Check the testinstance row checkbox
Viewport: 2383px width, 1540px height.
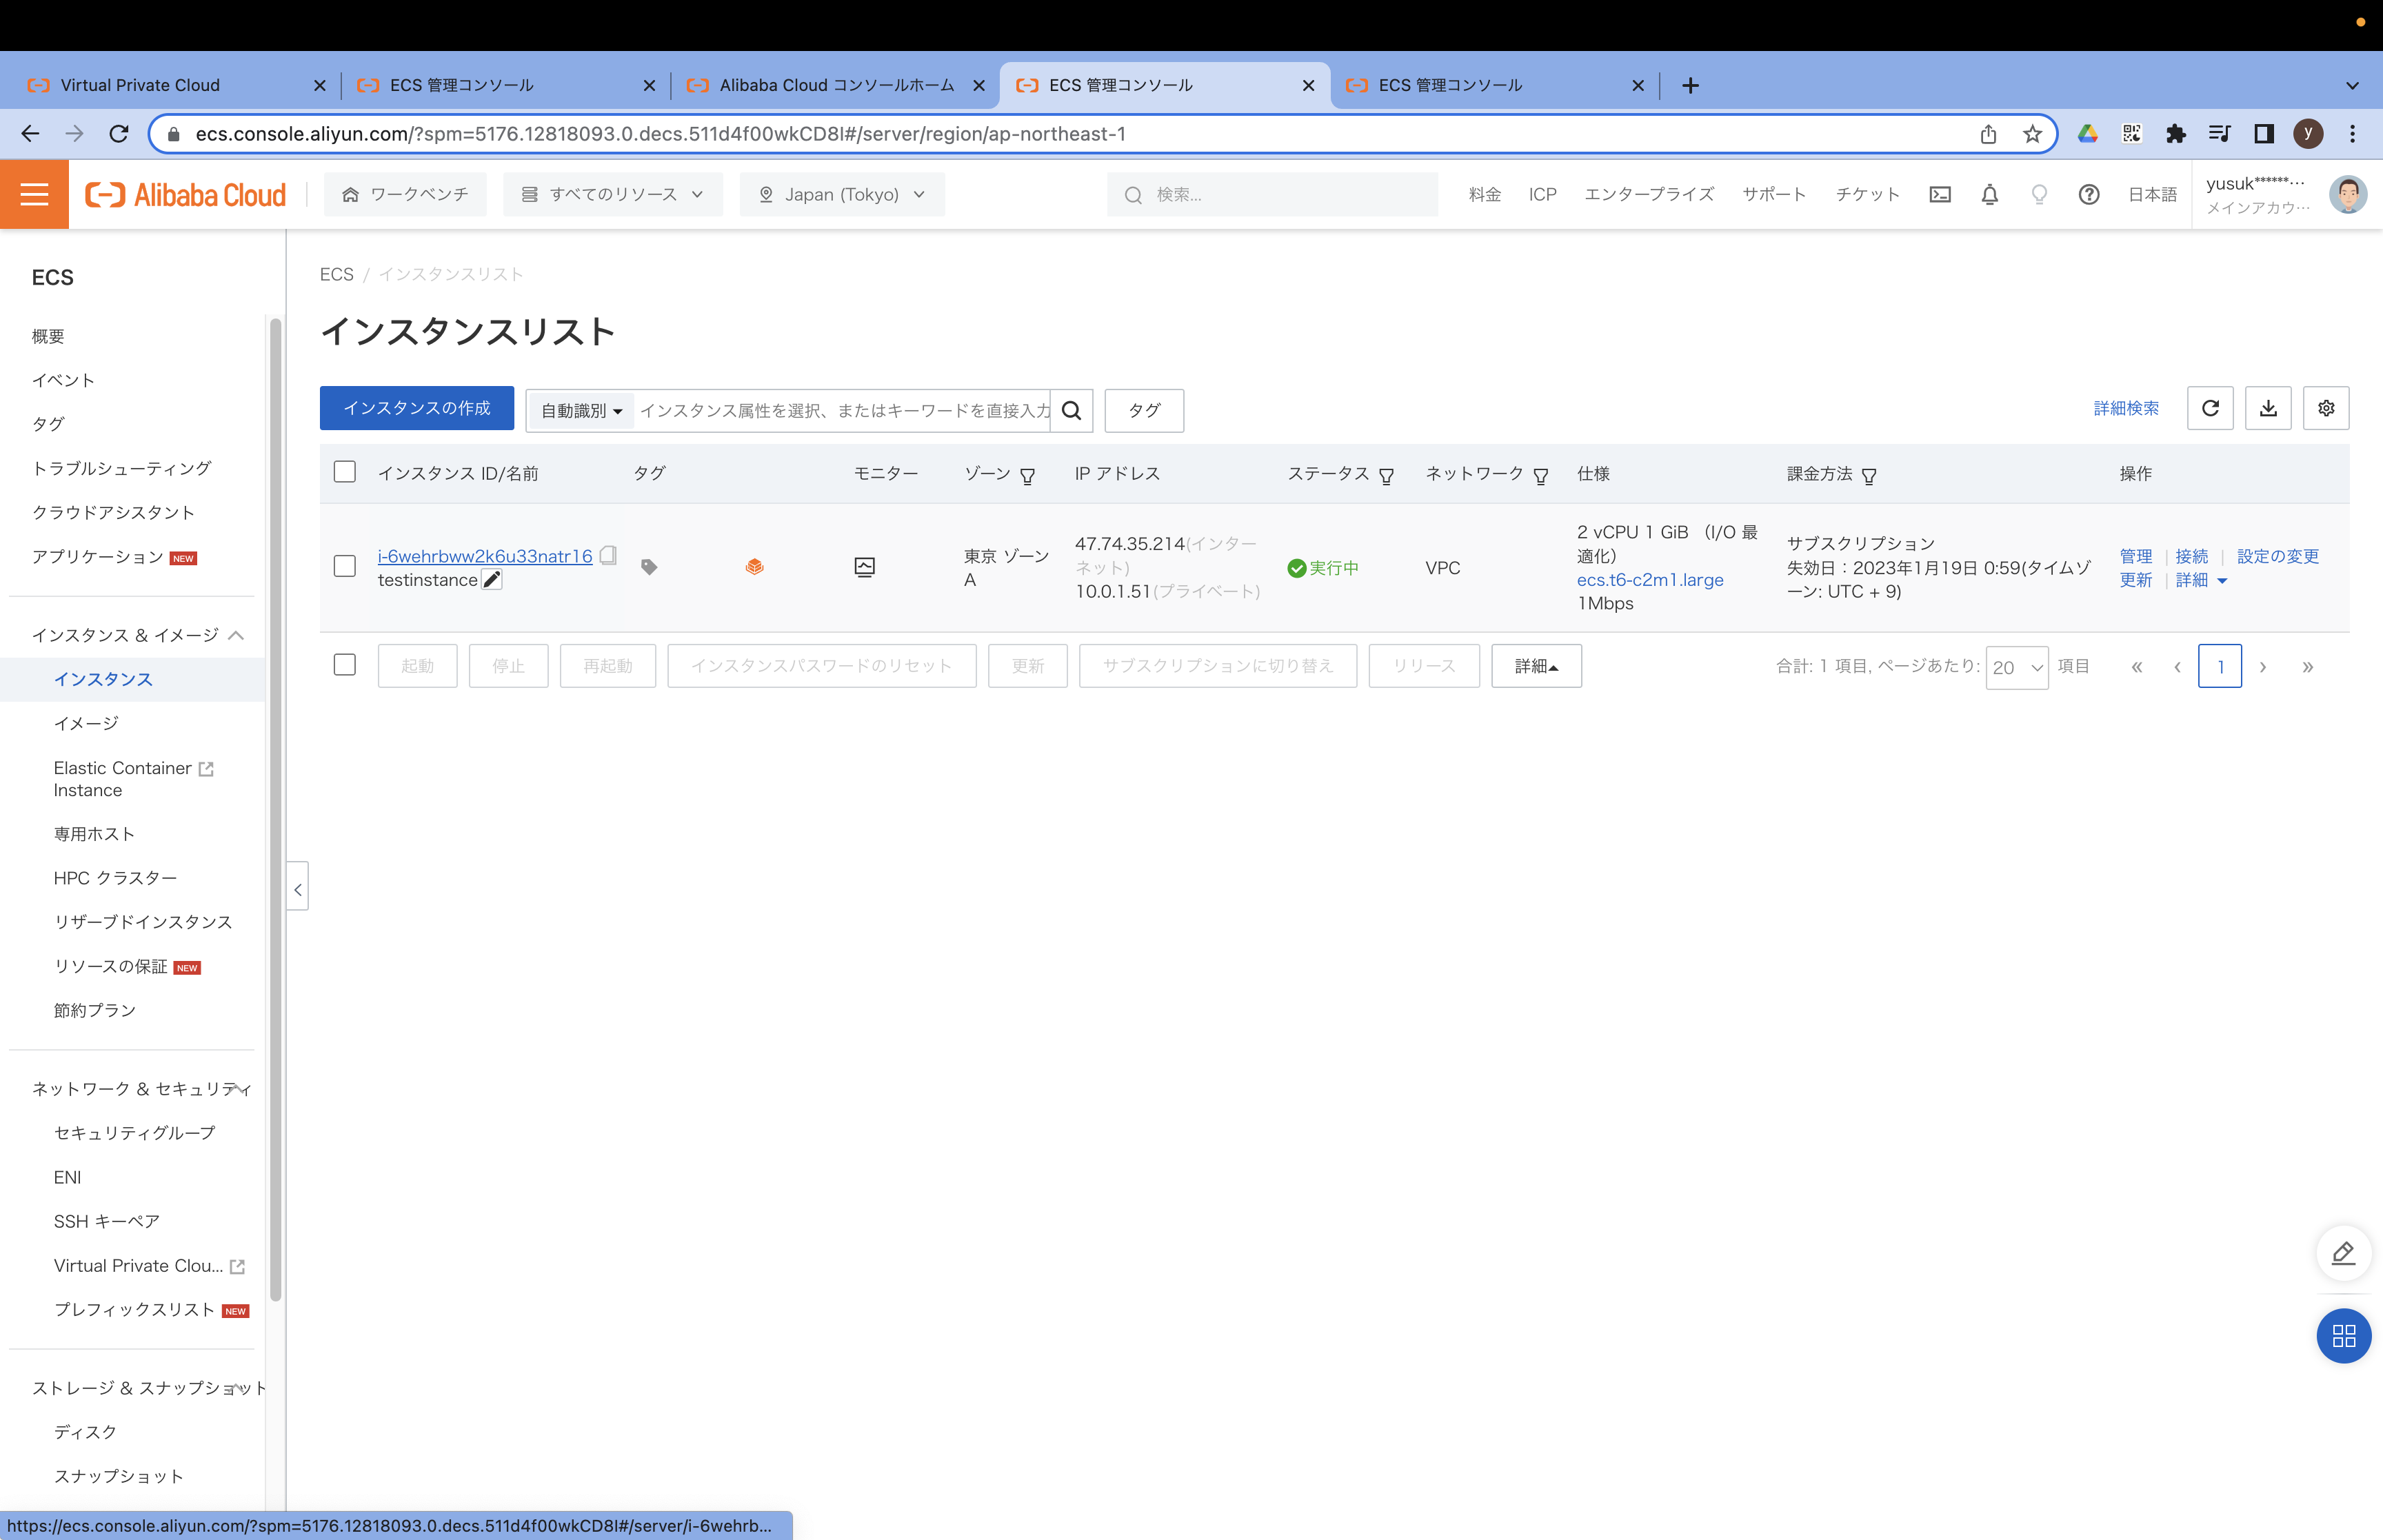tap(345, 566)
